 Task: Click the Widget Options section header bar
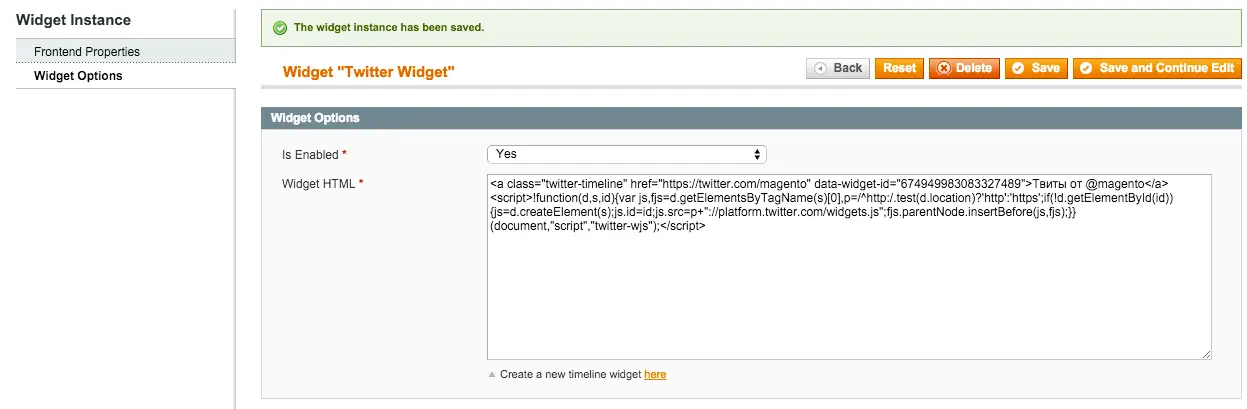(x=750, y=118)
